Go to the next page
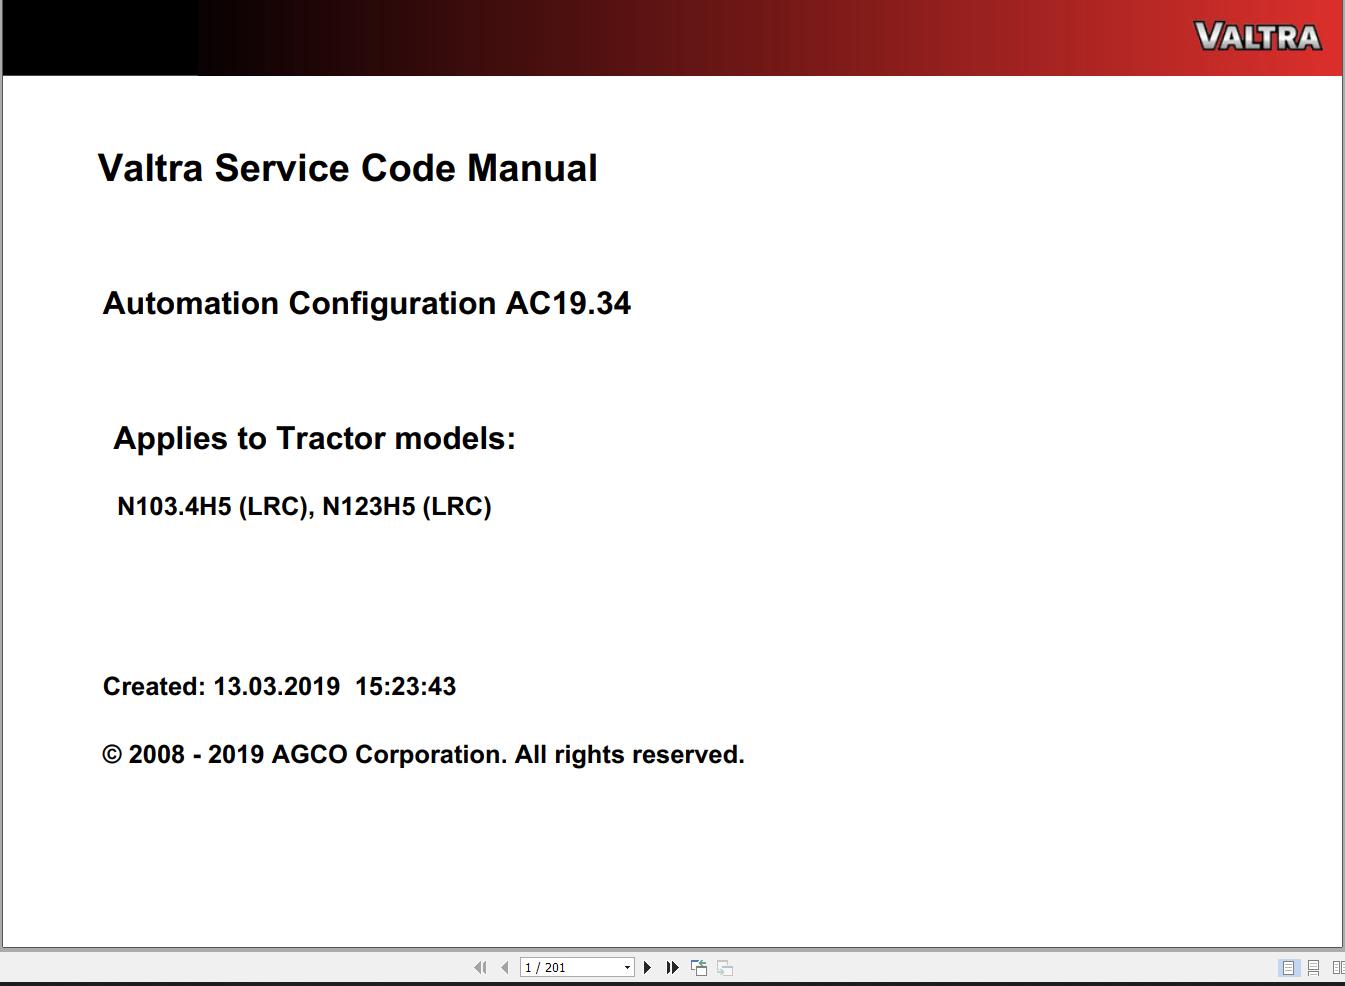This screenshot has width=1345, height=986. click(648, 967)
